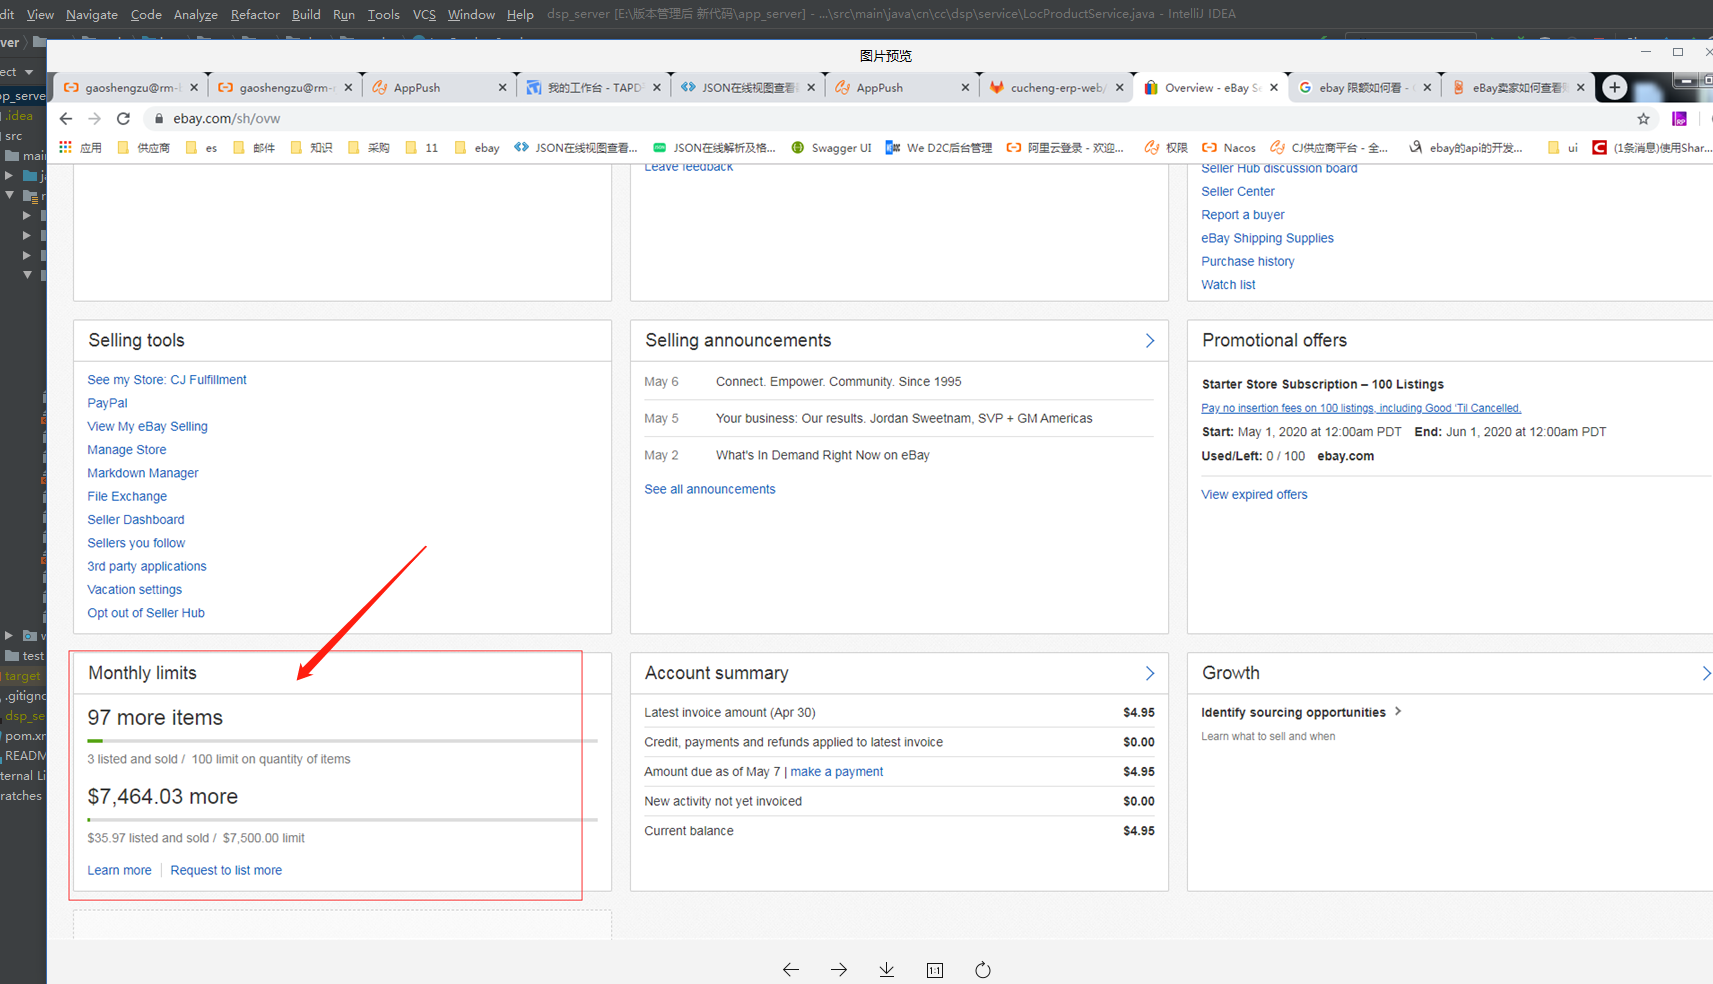This screenshot has width=1713, height=984.
Task: Expand Account summary with chevron arrow
Action: click(x=1150, y=674)
